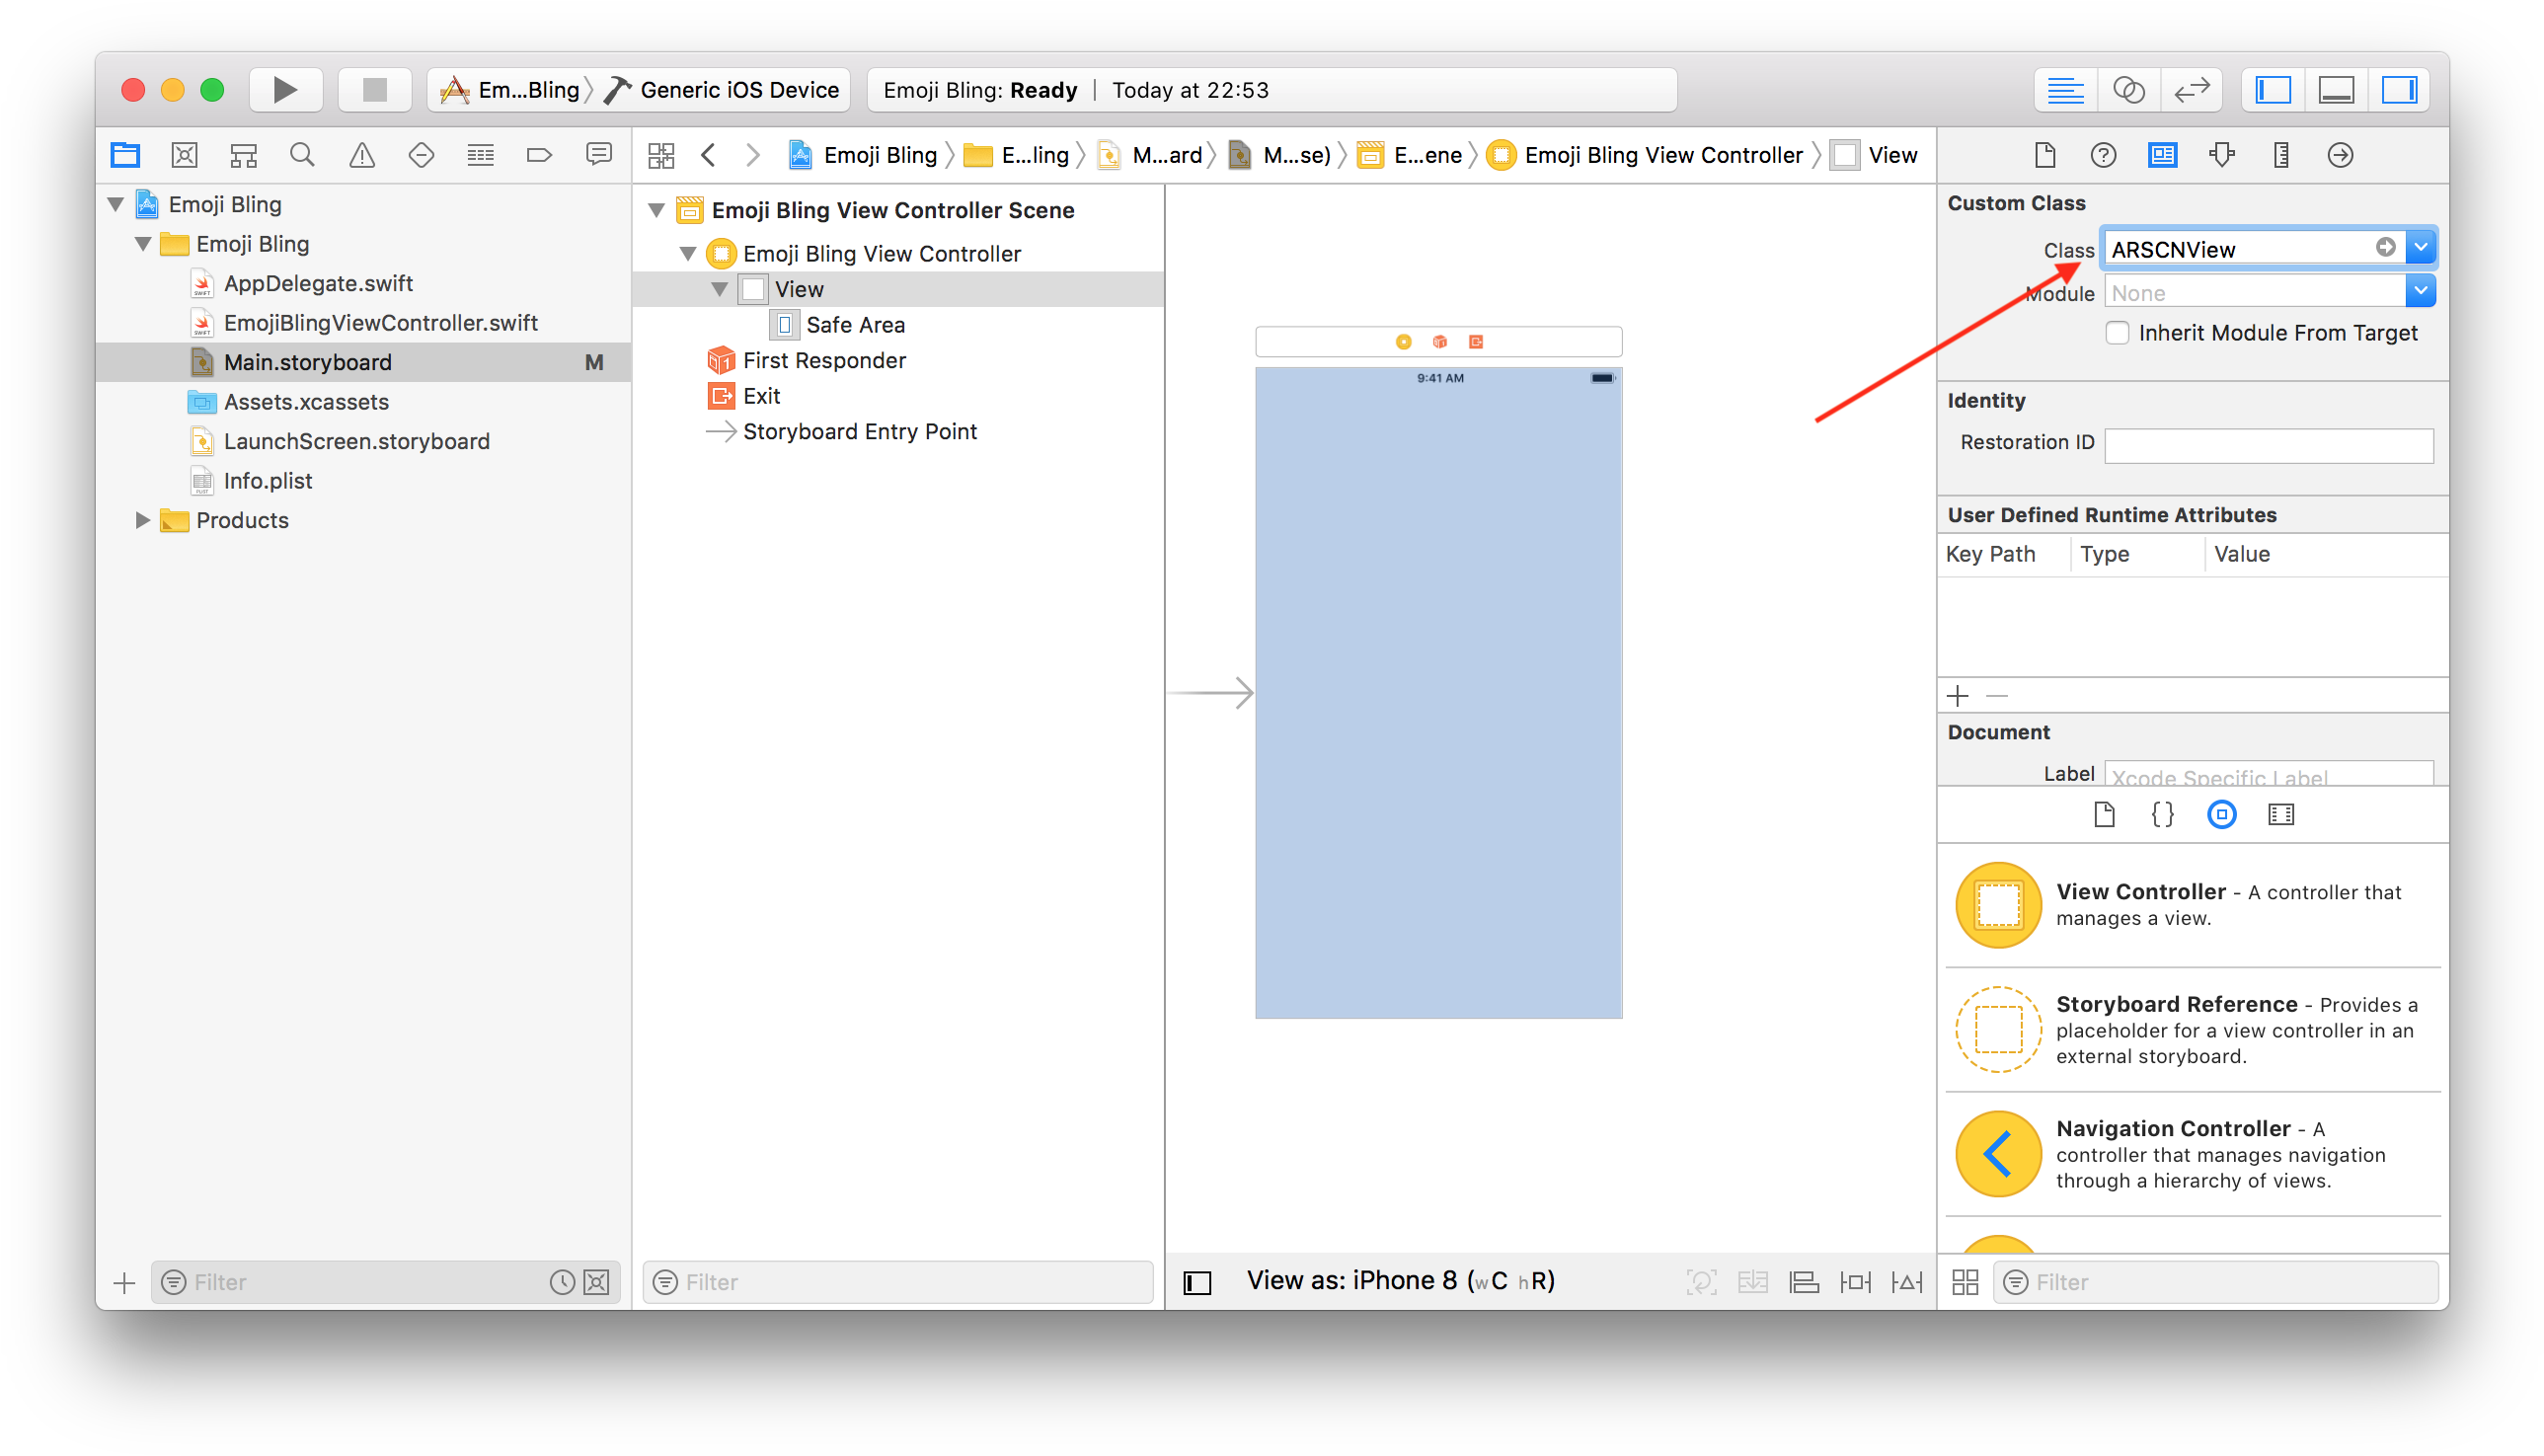Click the Stop button in the toolbar

[x=375, y=89]
